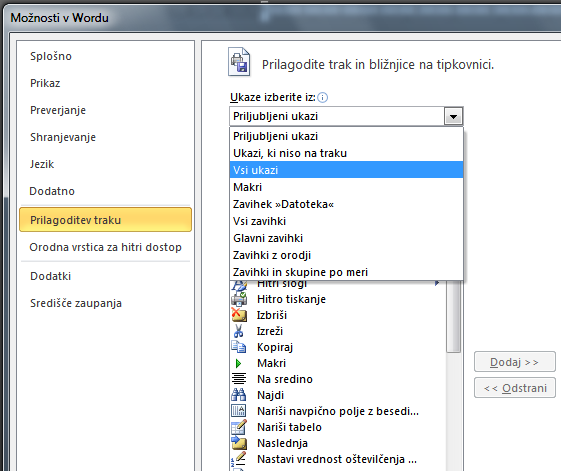Choose Ukazi, ki niso na traku option

(346, 153)
